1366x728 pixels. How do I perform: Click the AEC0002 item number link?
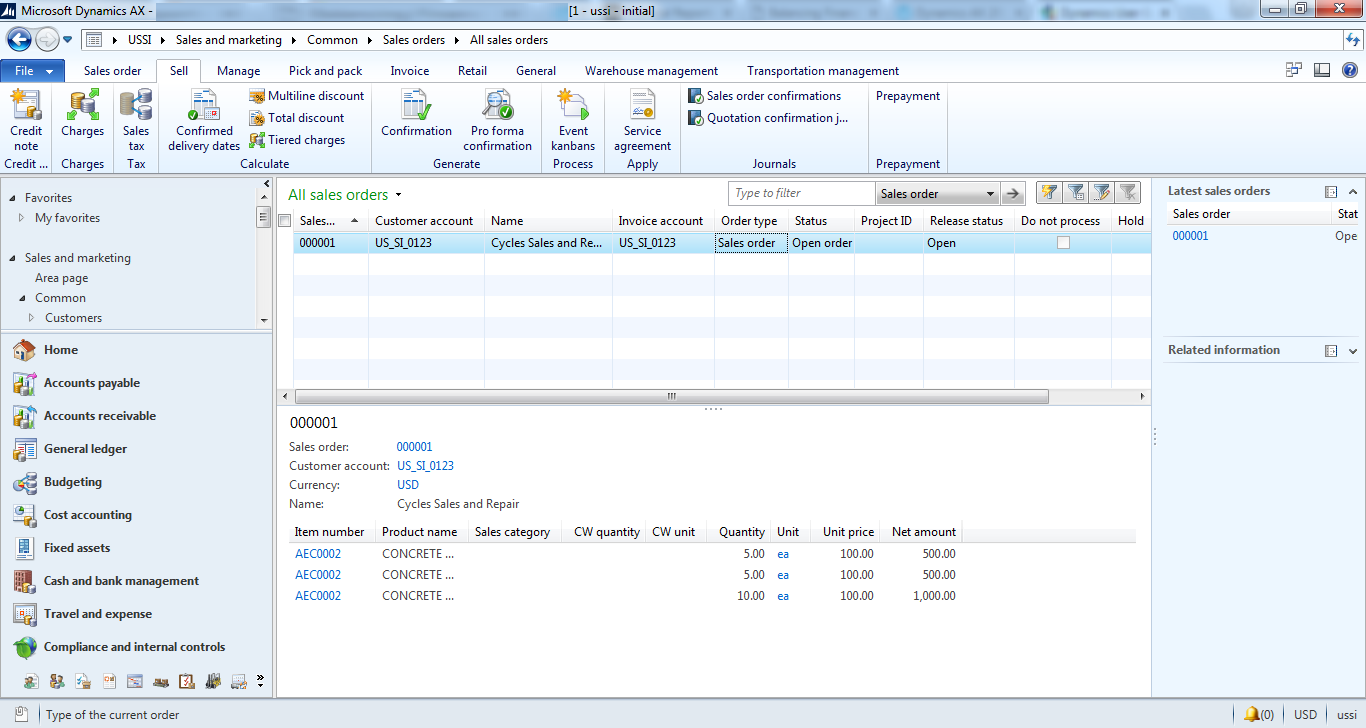pyautogui.click(x=318, y=554)
